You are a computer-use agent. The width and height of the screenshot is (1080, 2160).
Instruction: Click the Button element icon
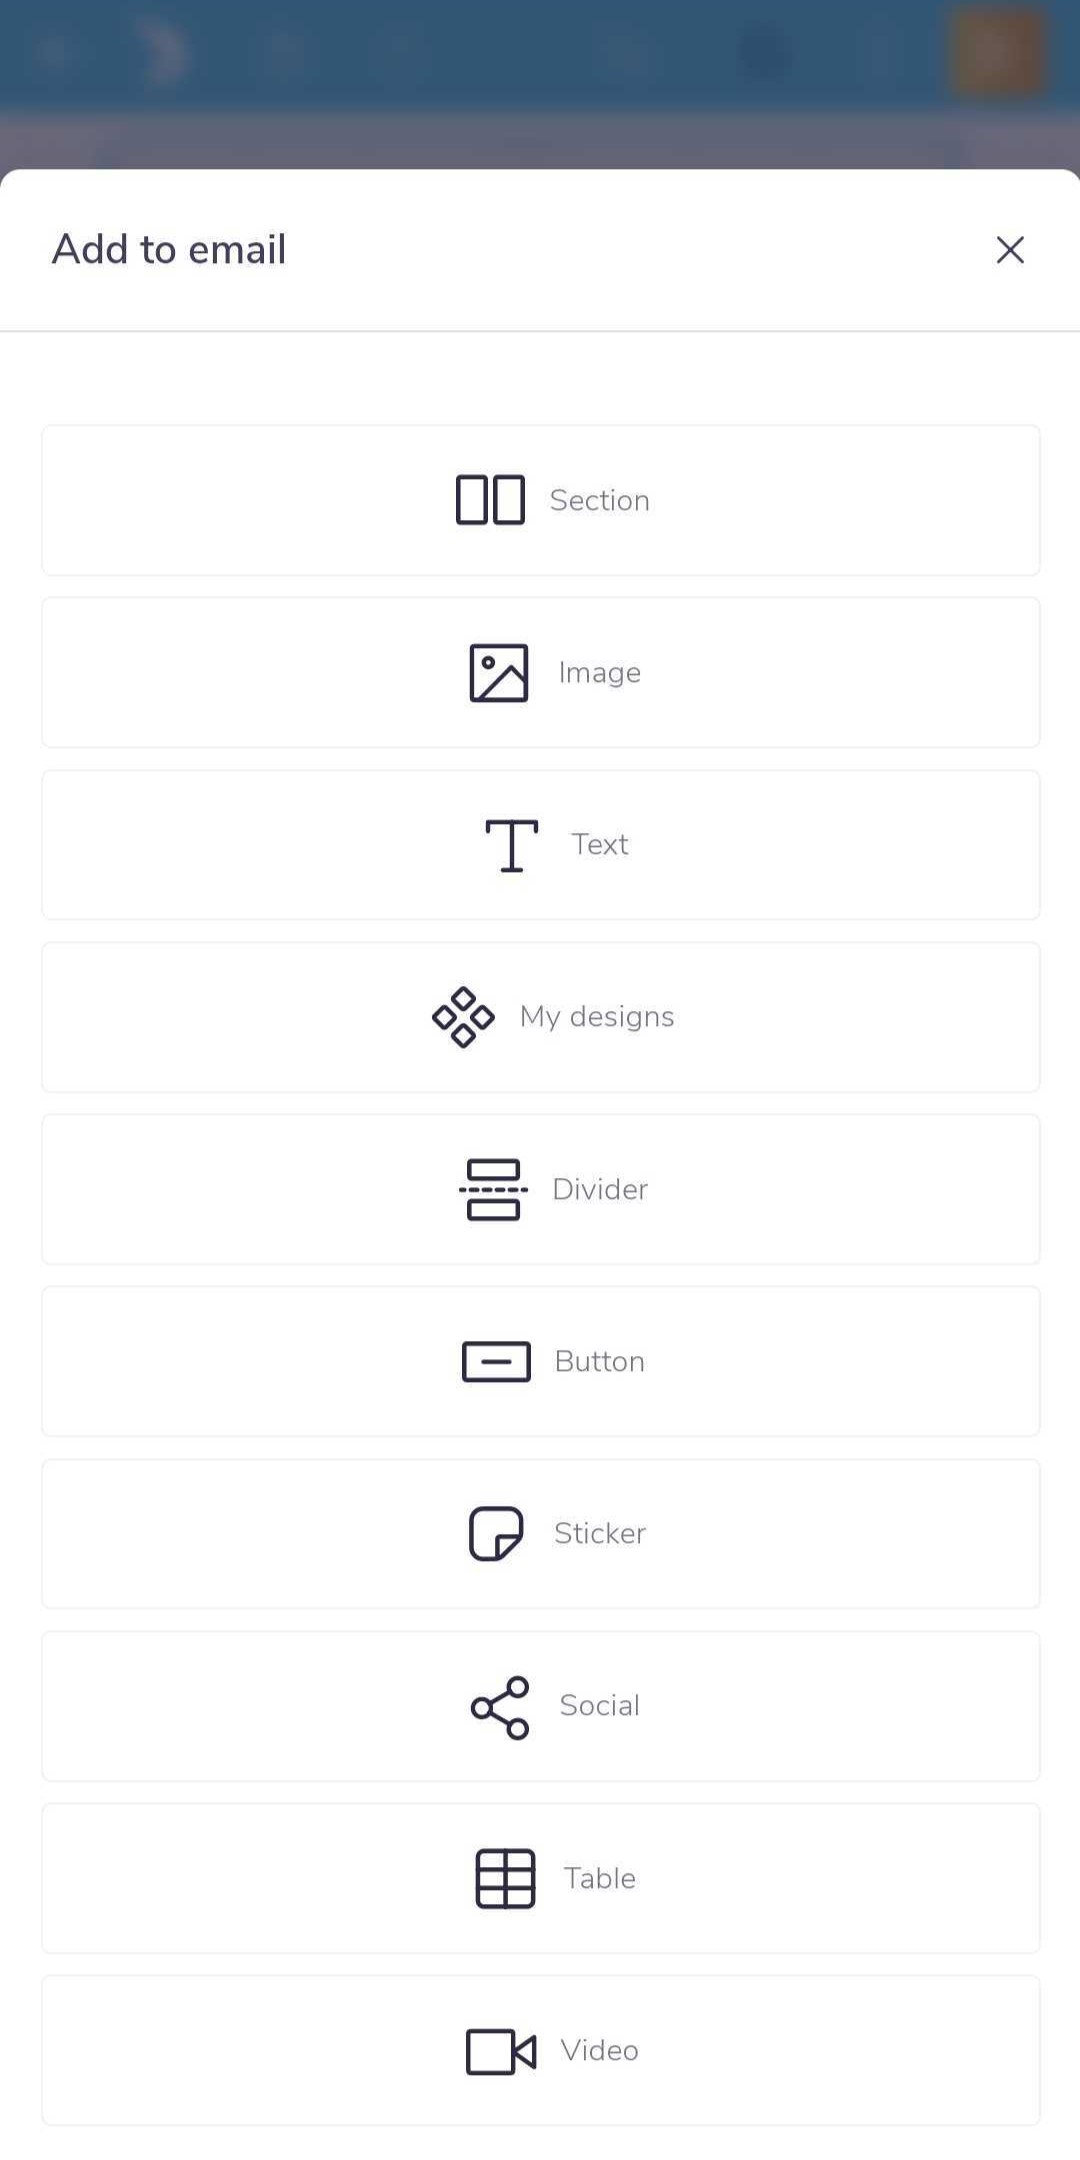click(x=496, y=1362)
